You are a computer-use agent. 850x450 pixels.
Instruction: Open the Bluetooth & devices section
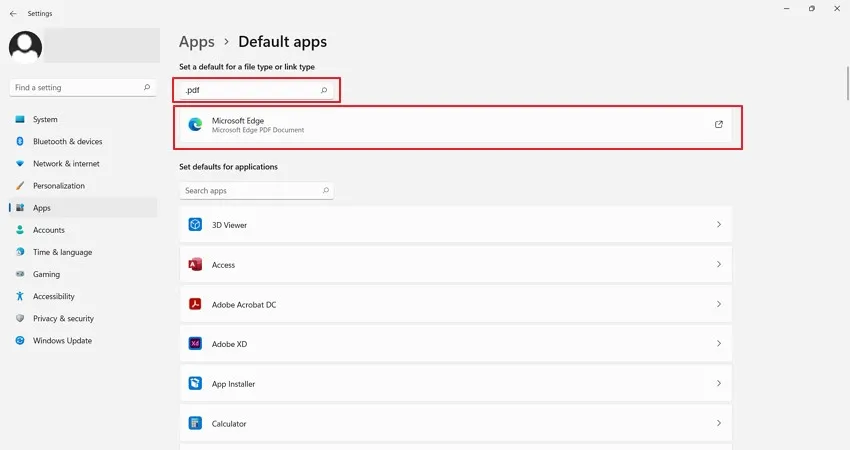(x=67, y=142)
